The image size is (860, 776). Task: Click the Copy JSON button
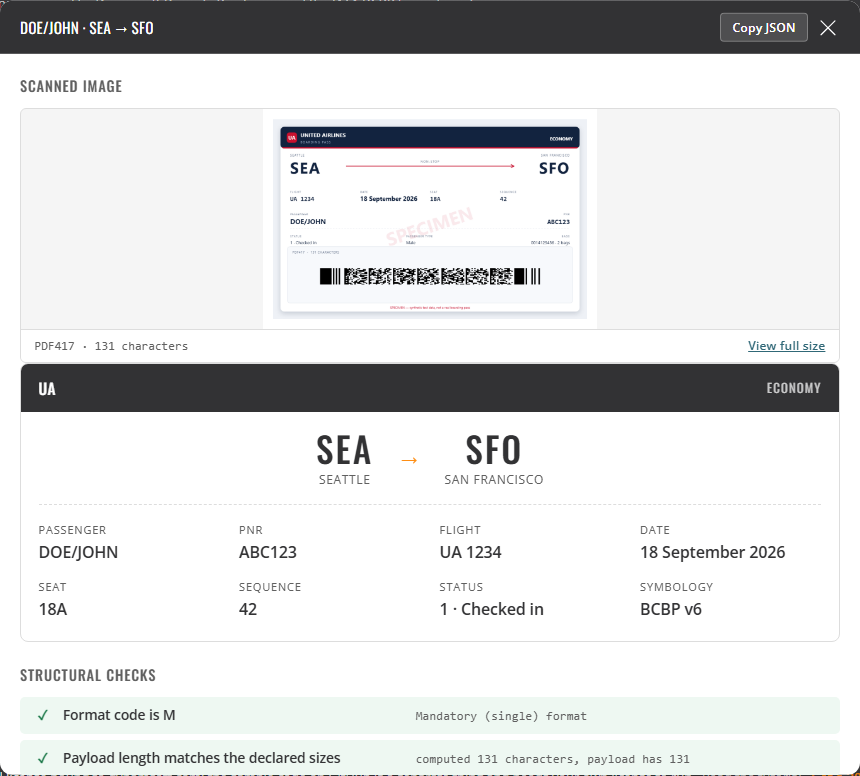763,27
